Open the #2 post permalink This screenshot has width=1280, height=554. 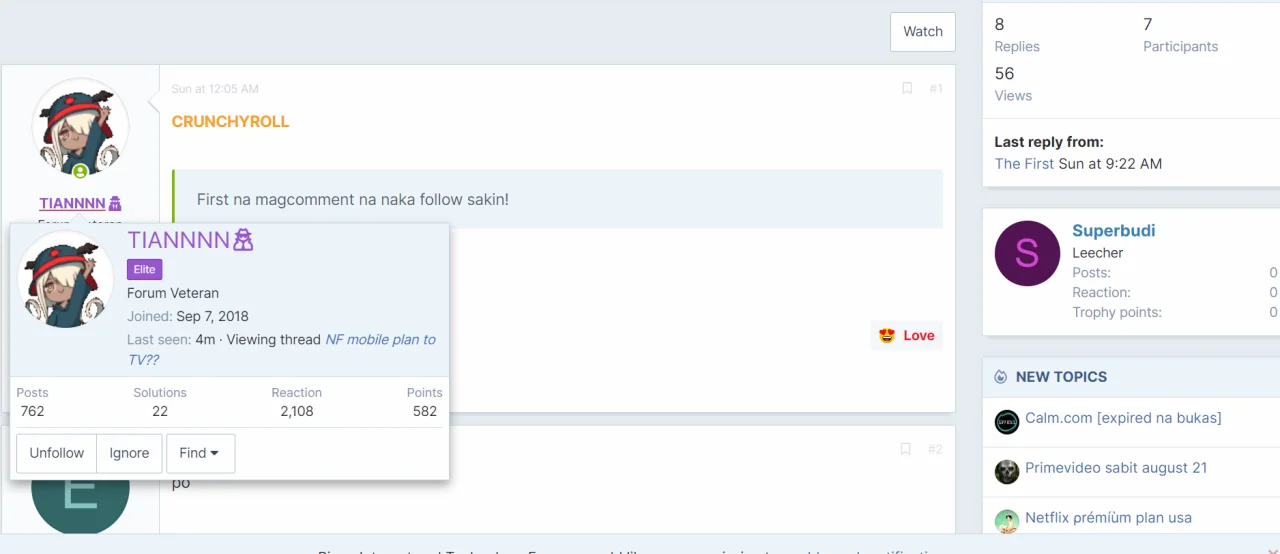click(x=935, y=449)
